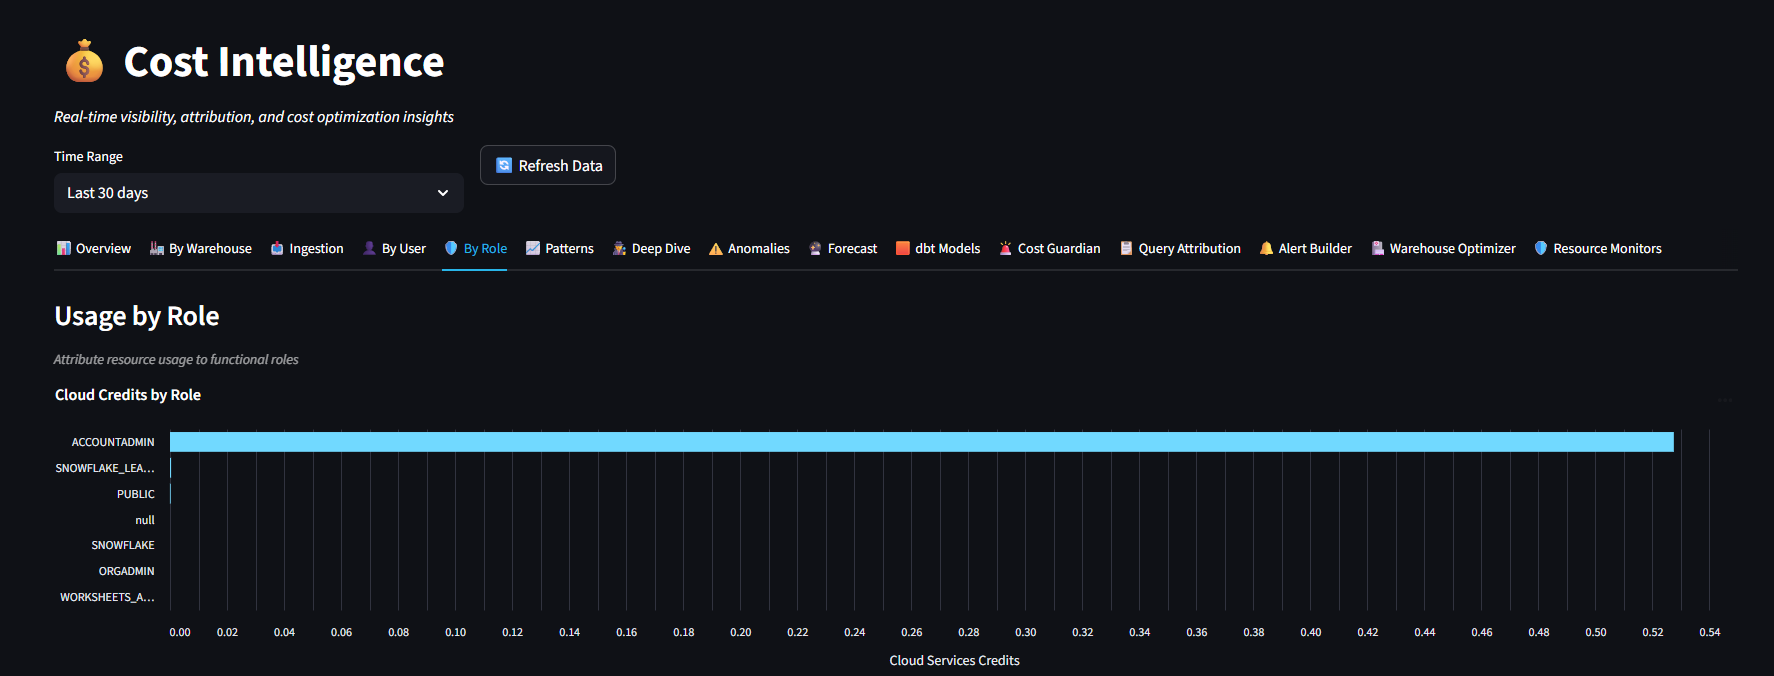Click the orange square icon for dbt Models
Viewport: 1774px width, 676px height.
903,249
